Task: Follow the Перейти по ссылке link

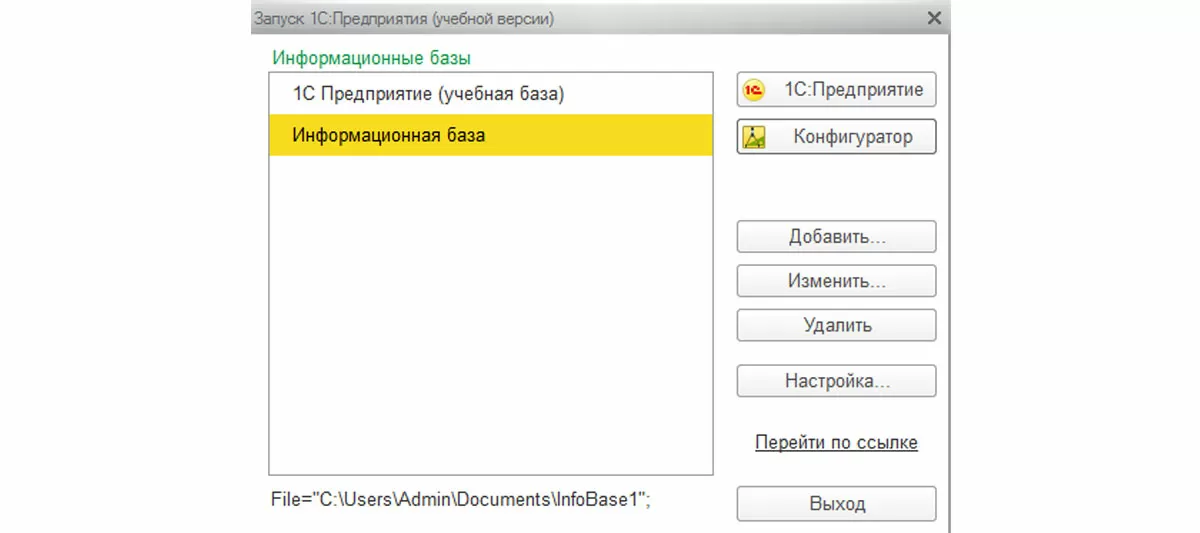Action: coord(836,442)
